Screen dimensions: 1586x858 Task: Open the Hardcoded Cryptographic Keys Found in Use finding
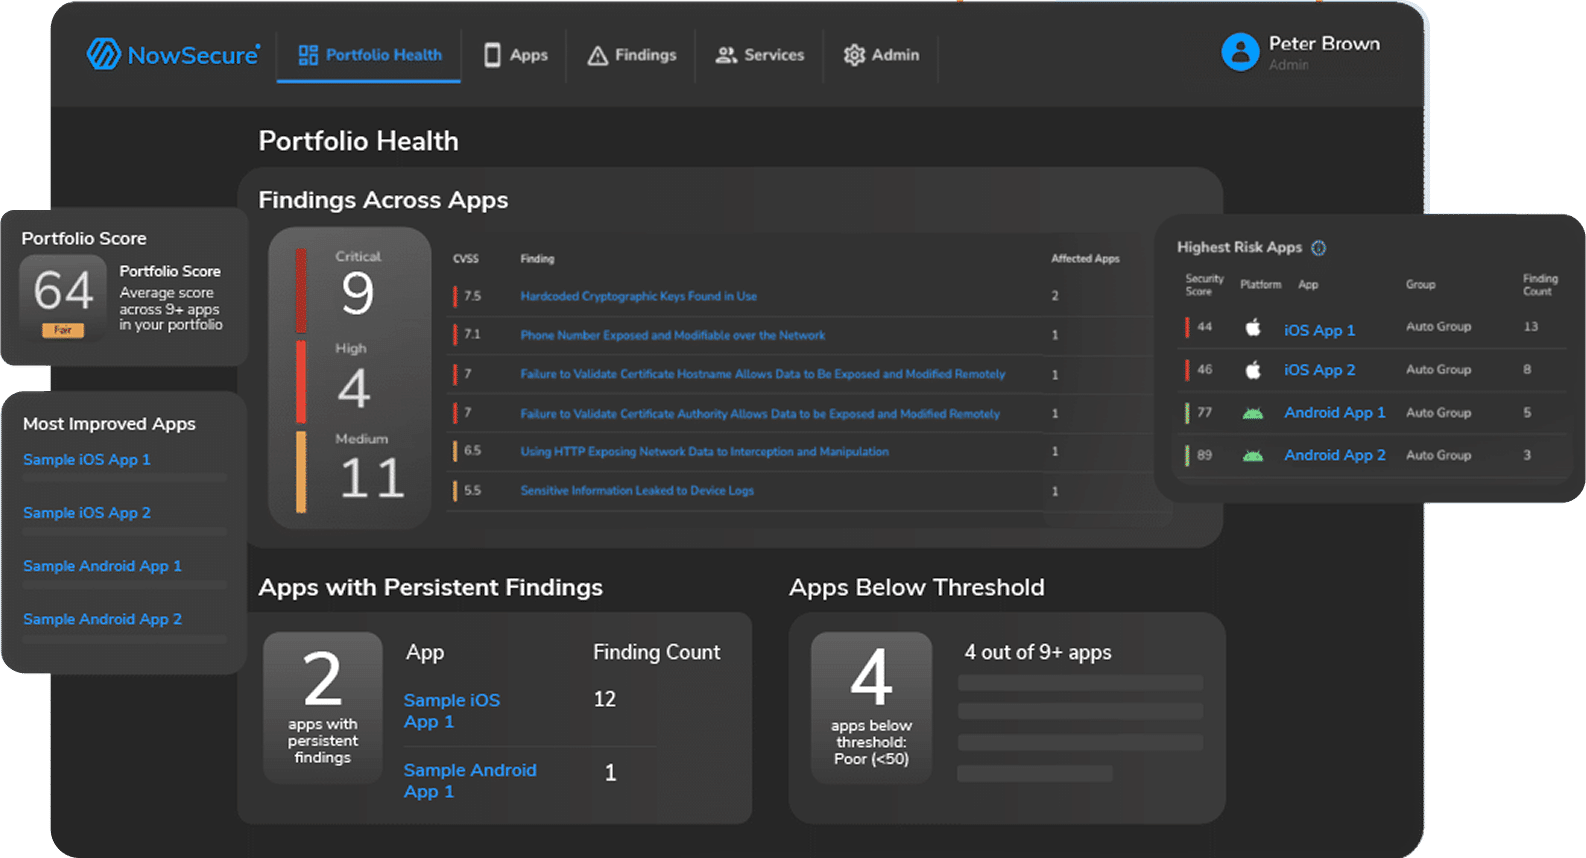click(638, 296)
